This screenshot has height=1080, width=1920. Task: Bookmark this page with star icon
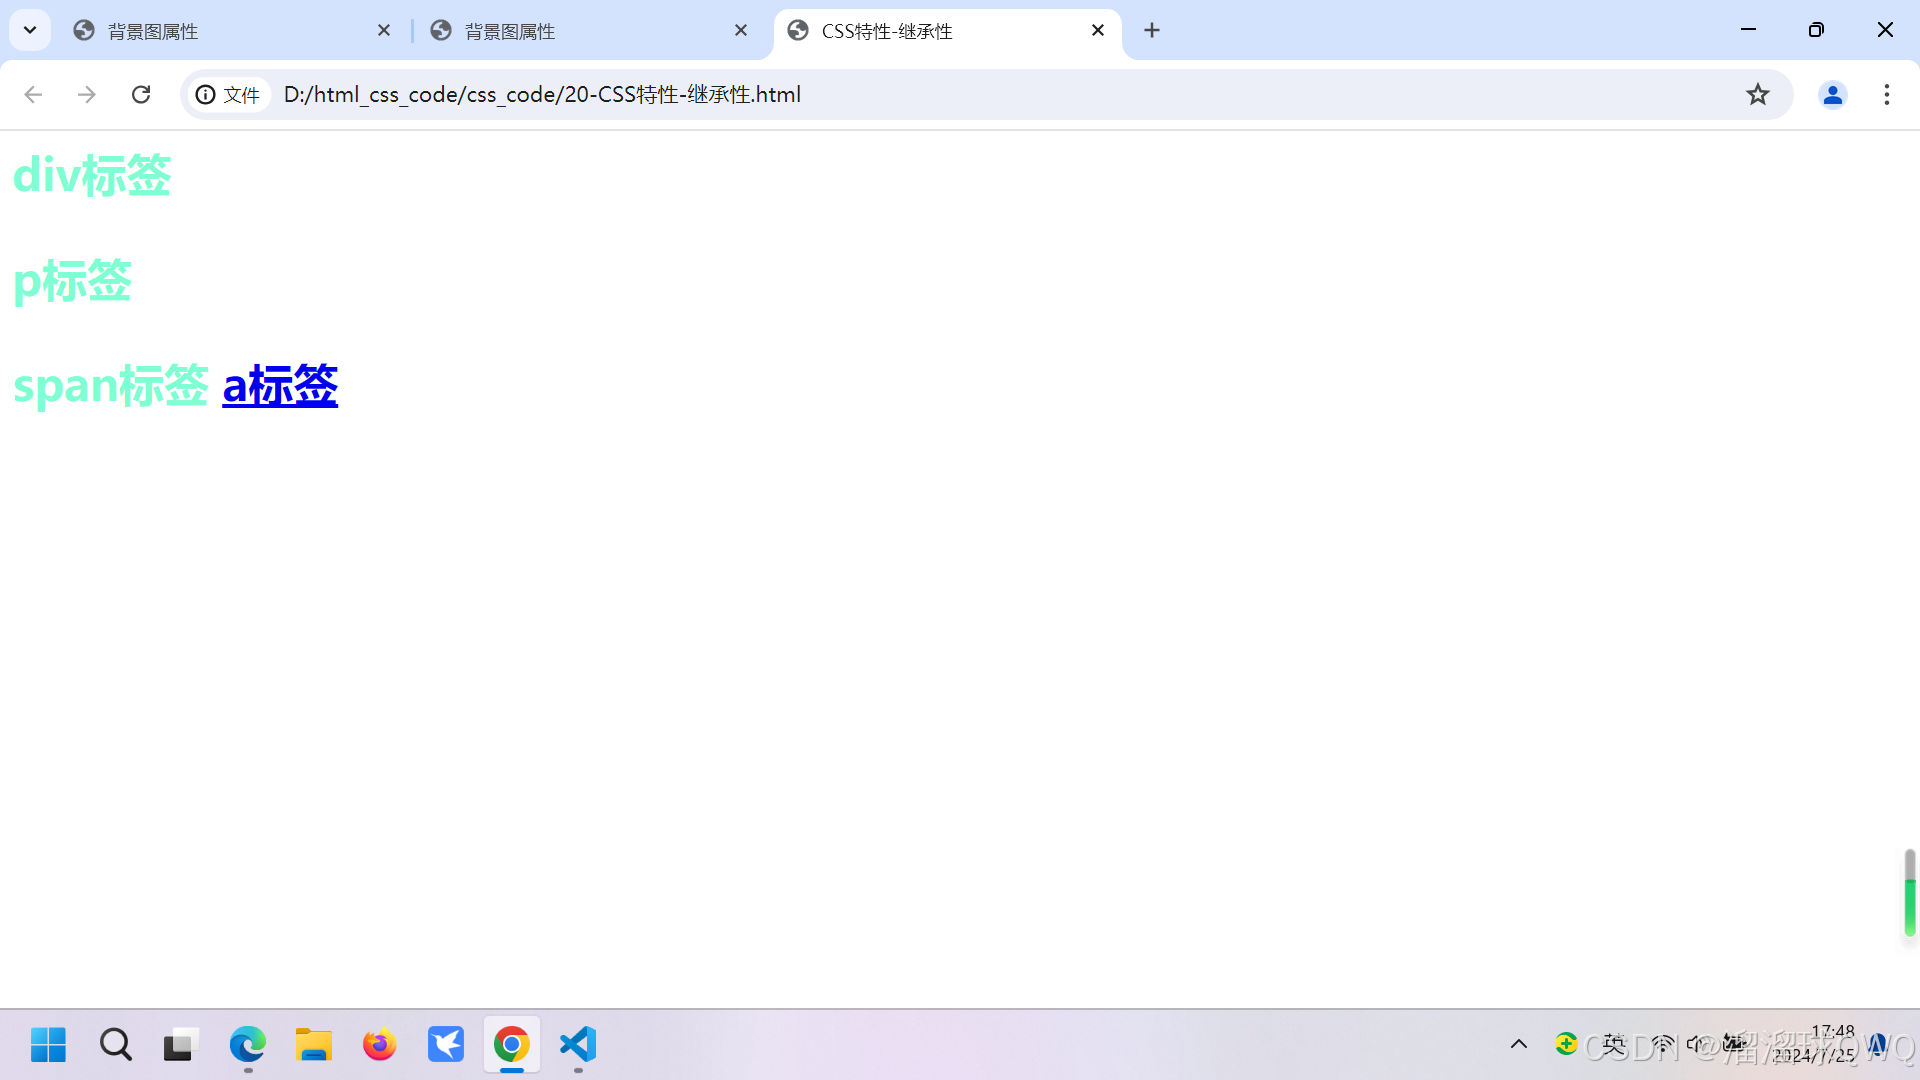click(1758, 95)
